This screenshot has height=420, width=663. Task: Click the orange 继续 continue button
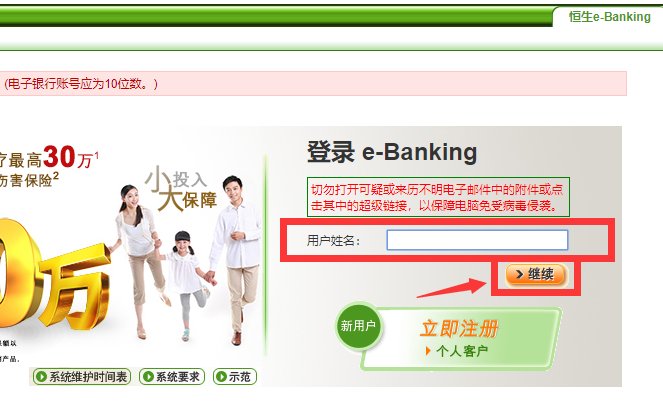tap(535, 275)
